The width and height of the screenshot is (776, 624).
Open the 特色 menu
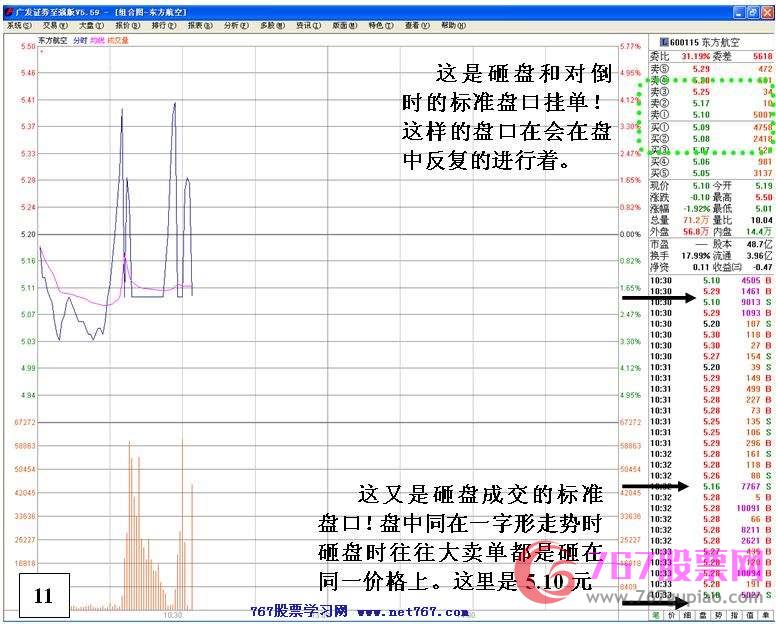pyautogui.click(x=381, y=25)
